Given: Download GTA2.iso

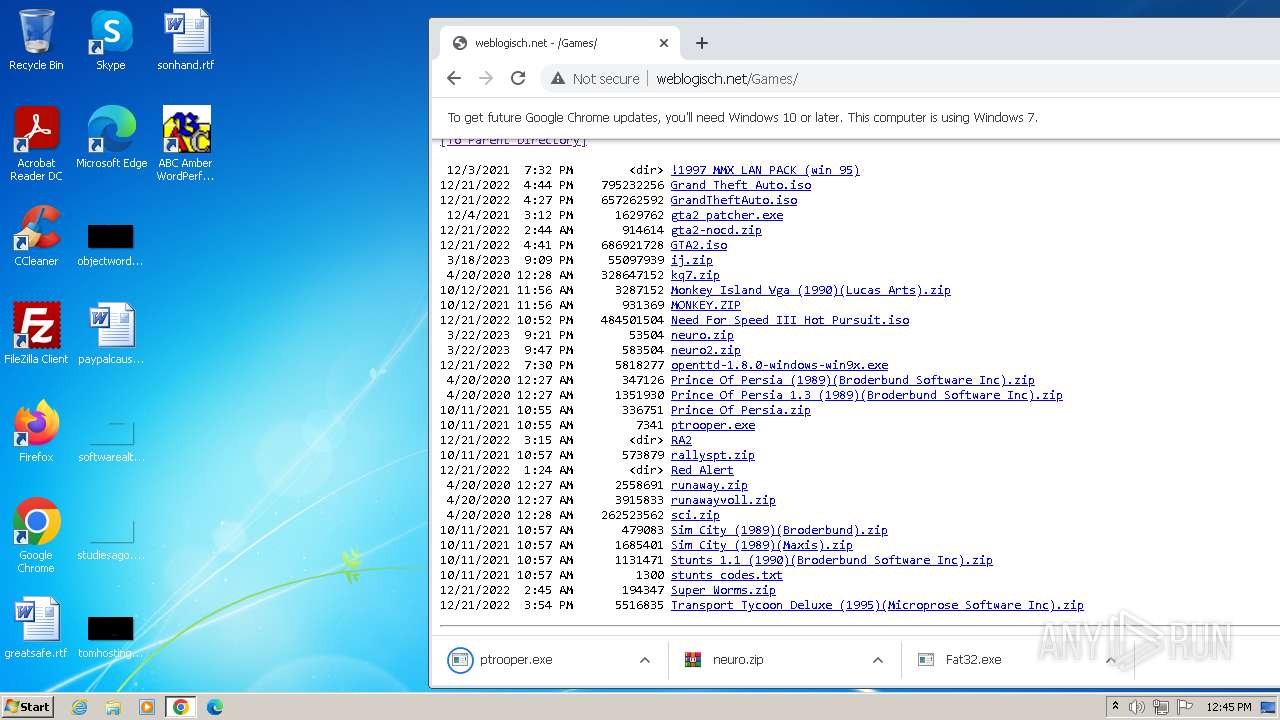Looking at the screenshot, I should pyautogui.click(x=699, y=245).
